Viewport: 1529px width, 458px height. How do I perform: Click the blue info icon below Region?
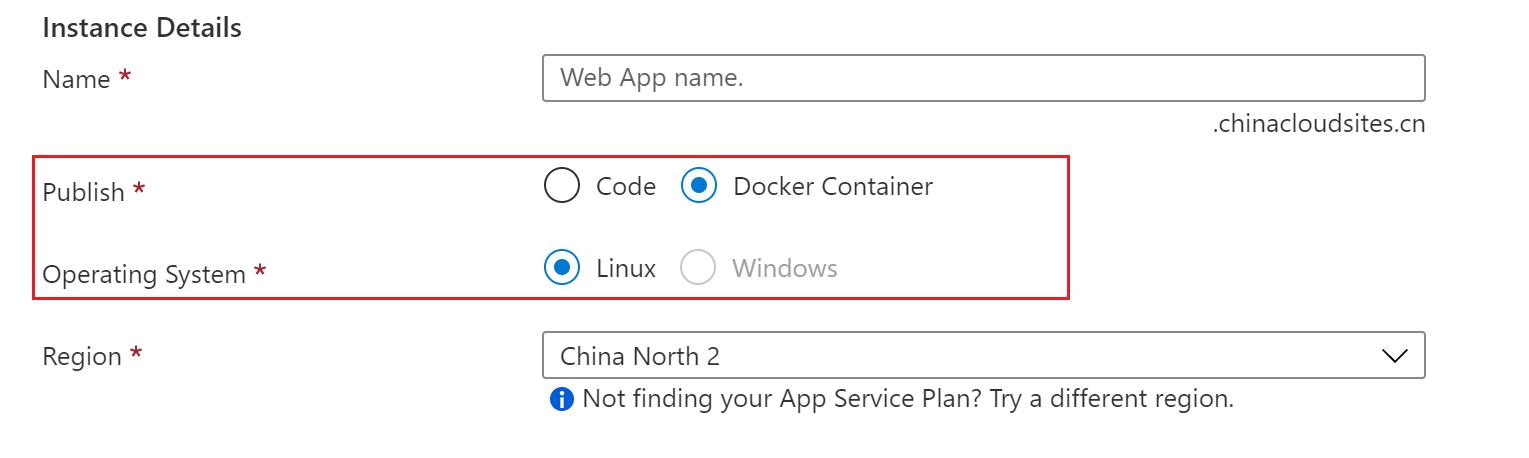click(x=562, y=400)
